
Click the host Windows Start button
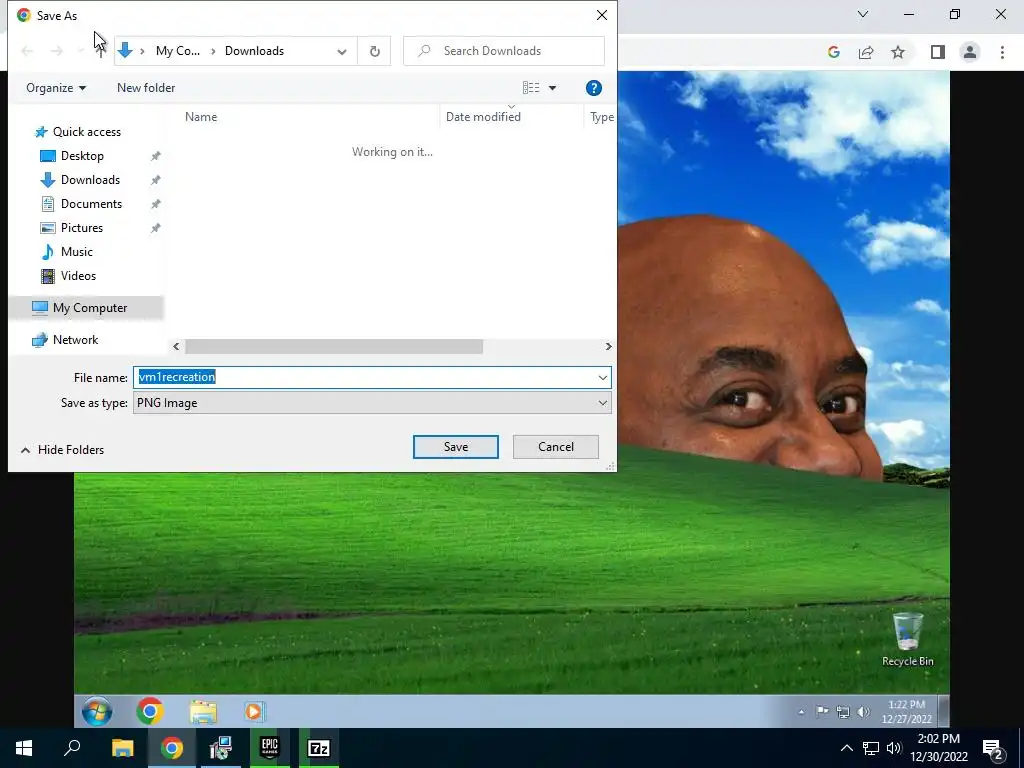click(x=24, y=748)
